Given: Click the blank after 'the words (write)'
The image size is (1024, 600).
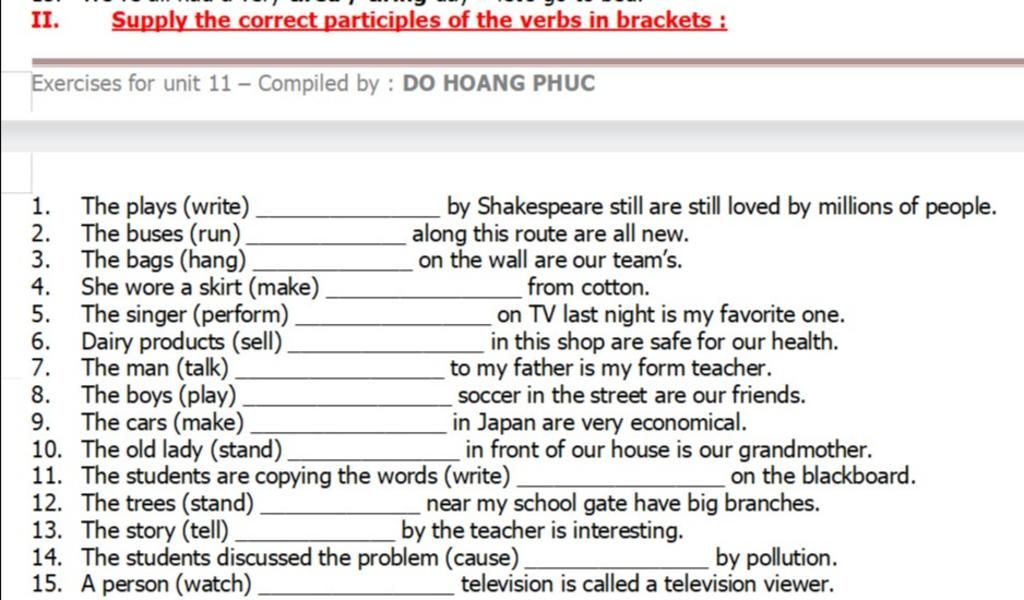Looking at the screenshot, I should (620, 479).
